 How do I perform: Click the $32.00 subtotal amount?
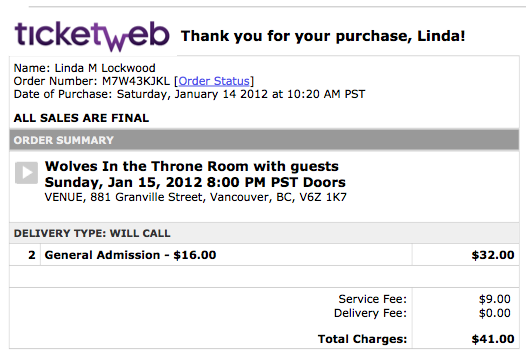coord(493,255)
